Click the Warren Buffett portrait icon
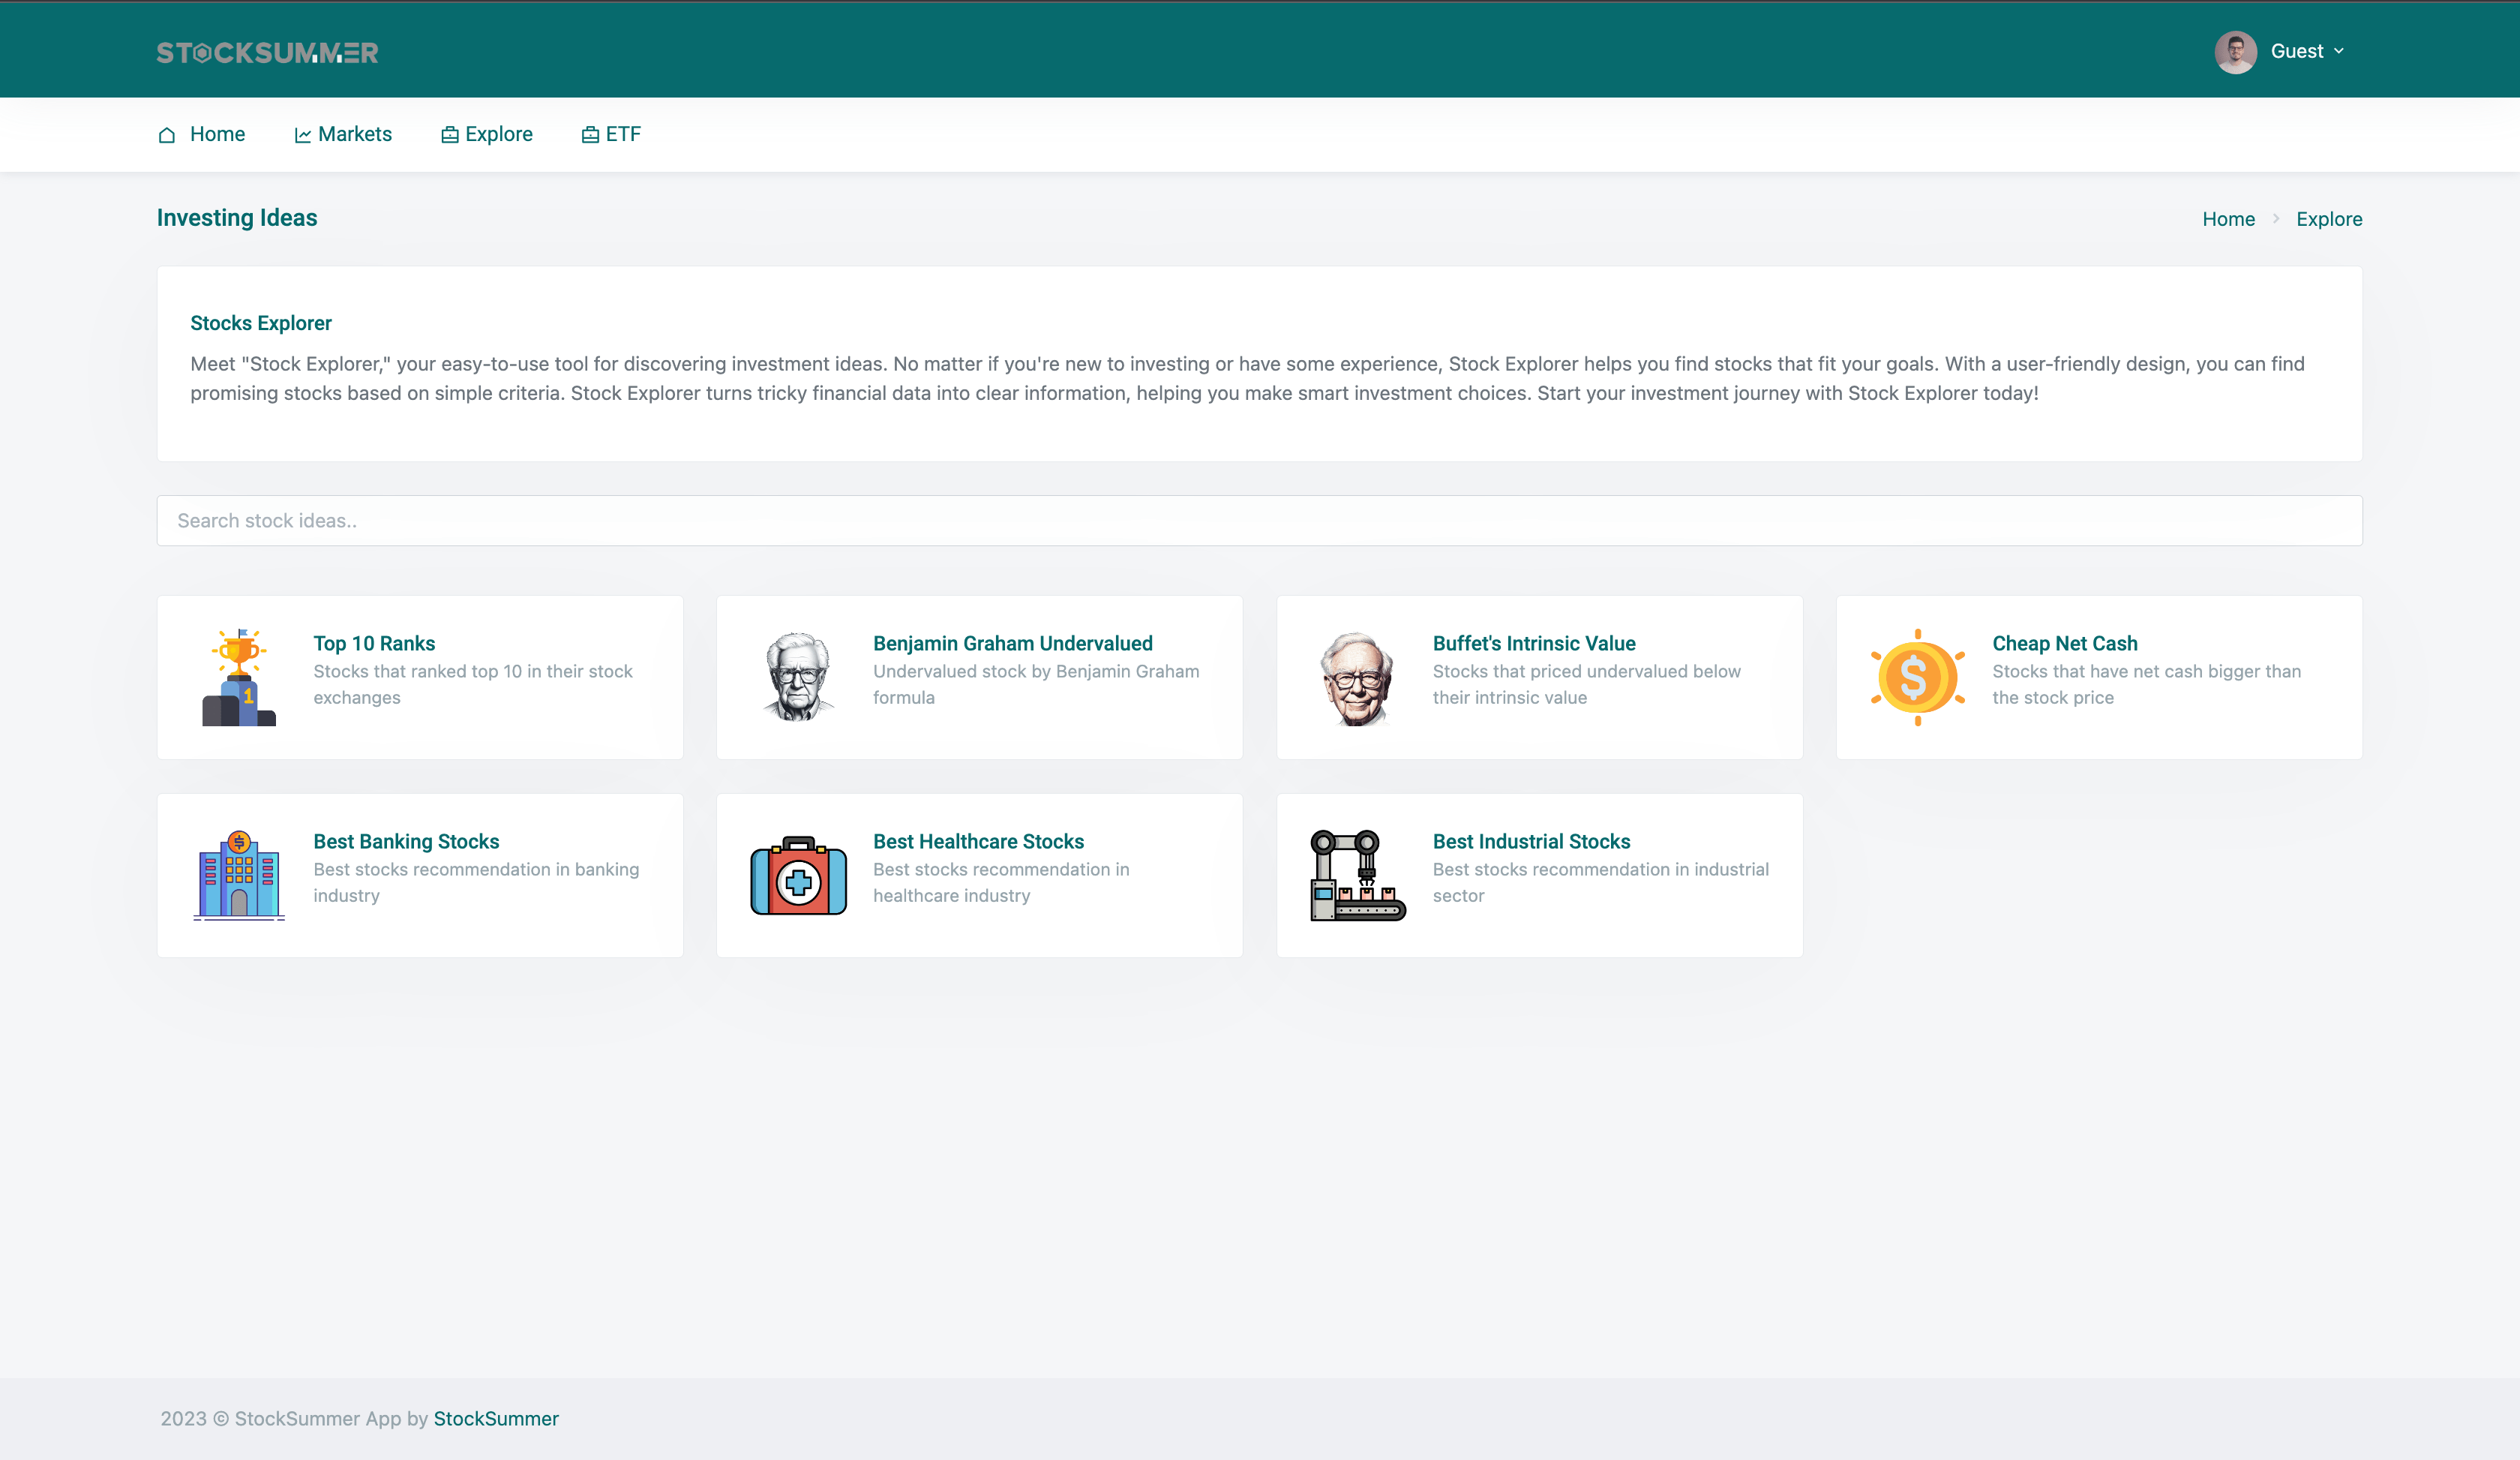Viewport: 2520px width, 1460px height. point(1357,676)
